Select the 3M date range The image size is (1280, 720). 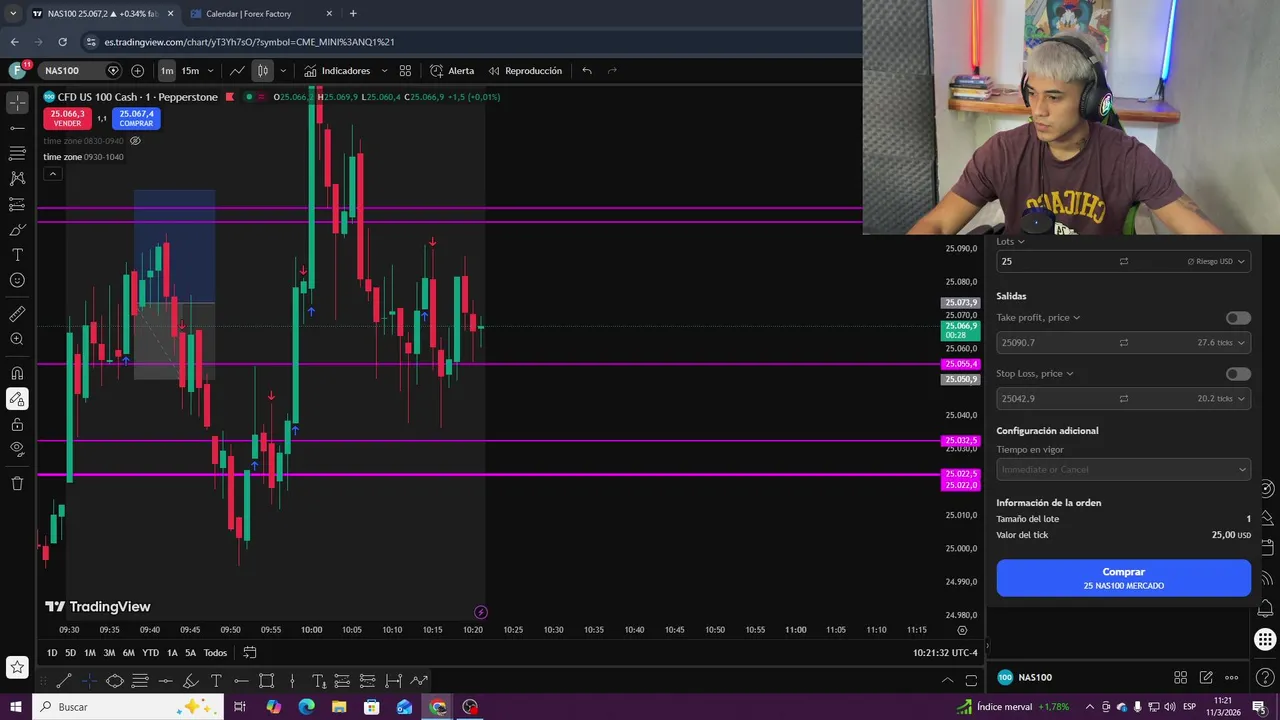pyautogui.click(x=109, y=653)
